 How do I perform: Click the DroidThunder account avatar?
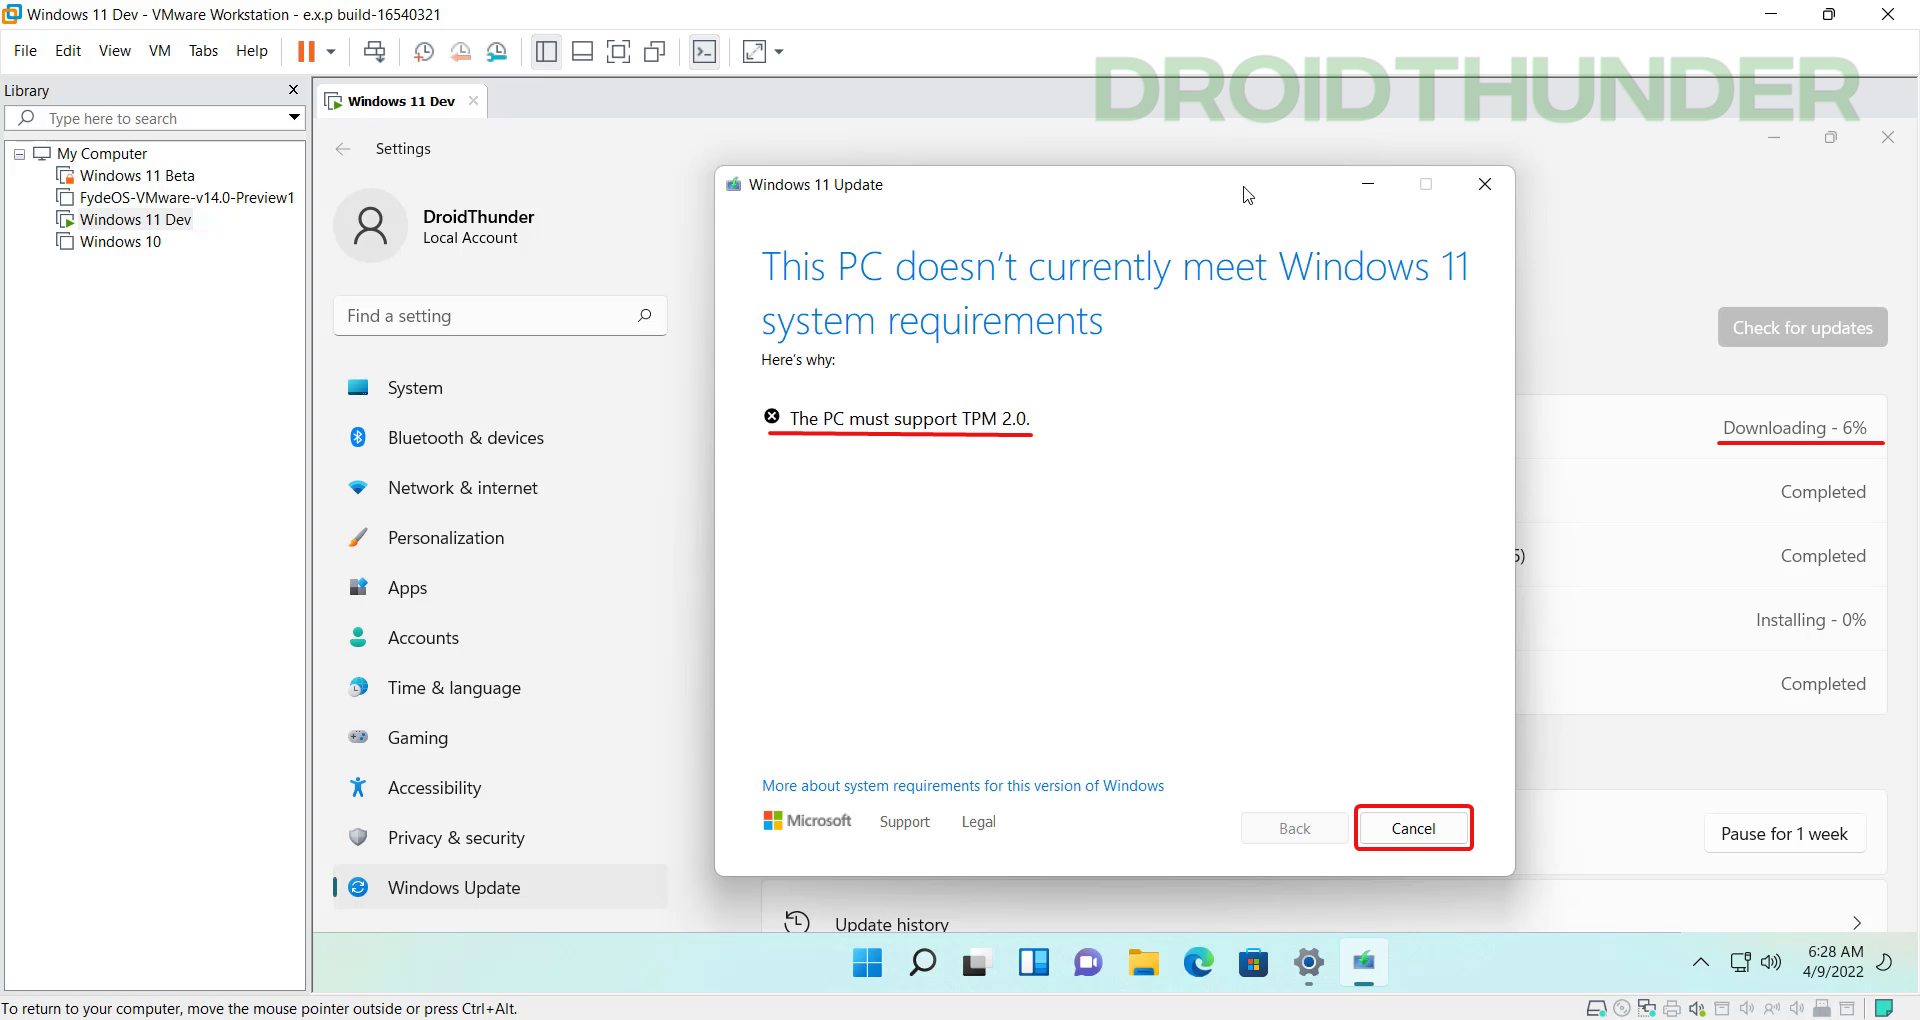pos(370,226)
